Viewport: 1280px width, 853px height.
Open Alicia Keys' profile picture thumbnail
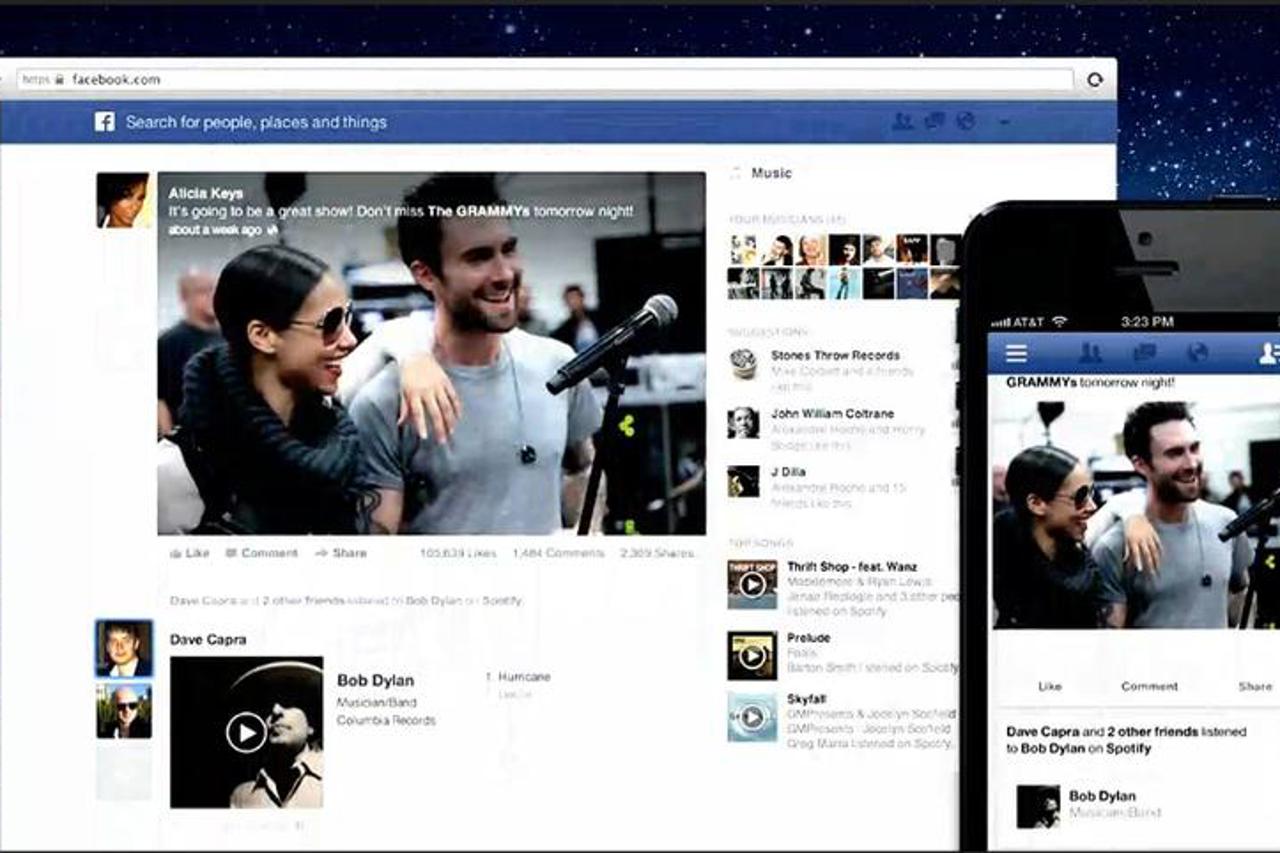(124, 200)
